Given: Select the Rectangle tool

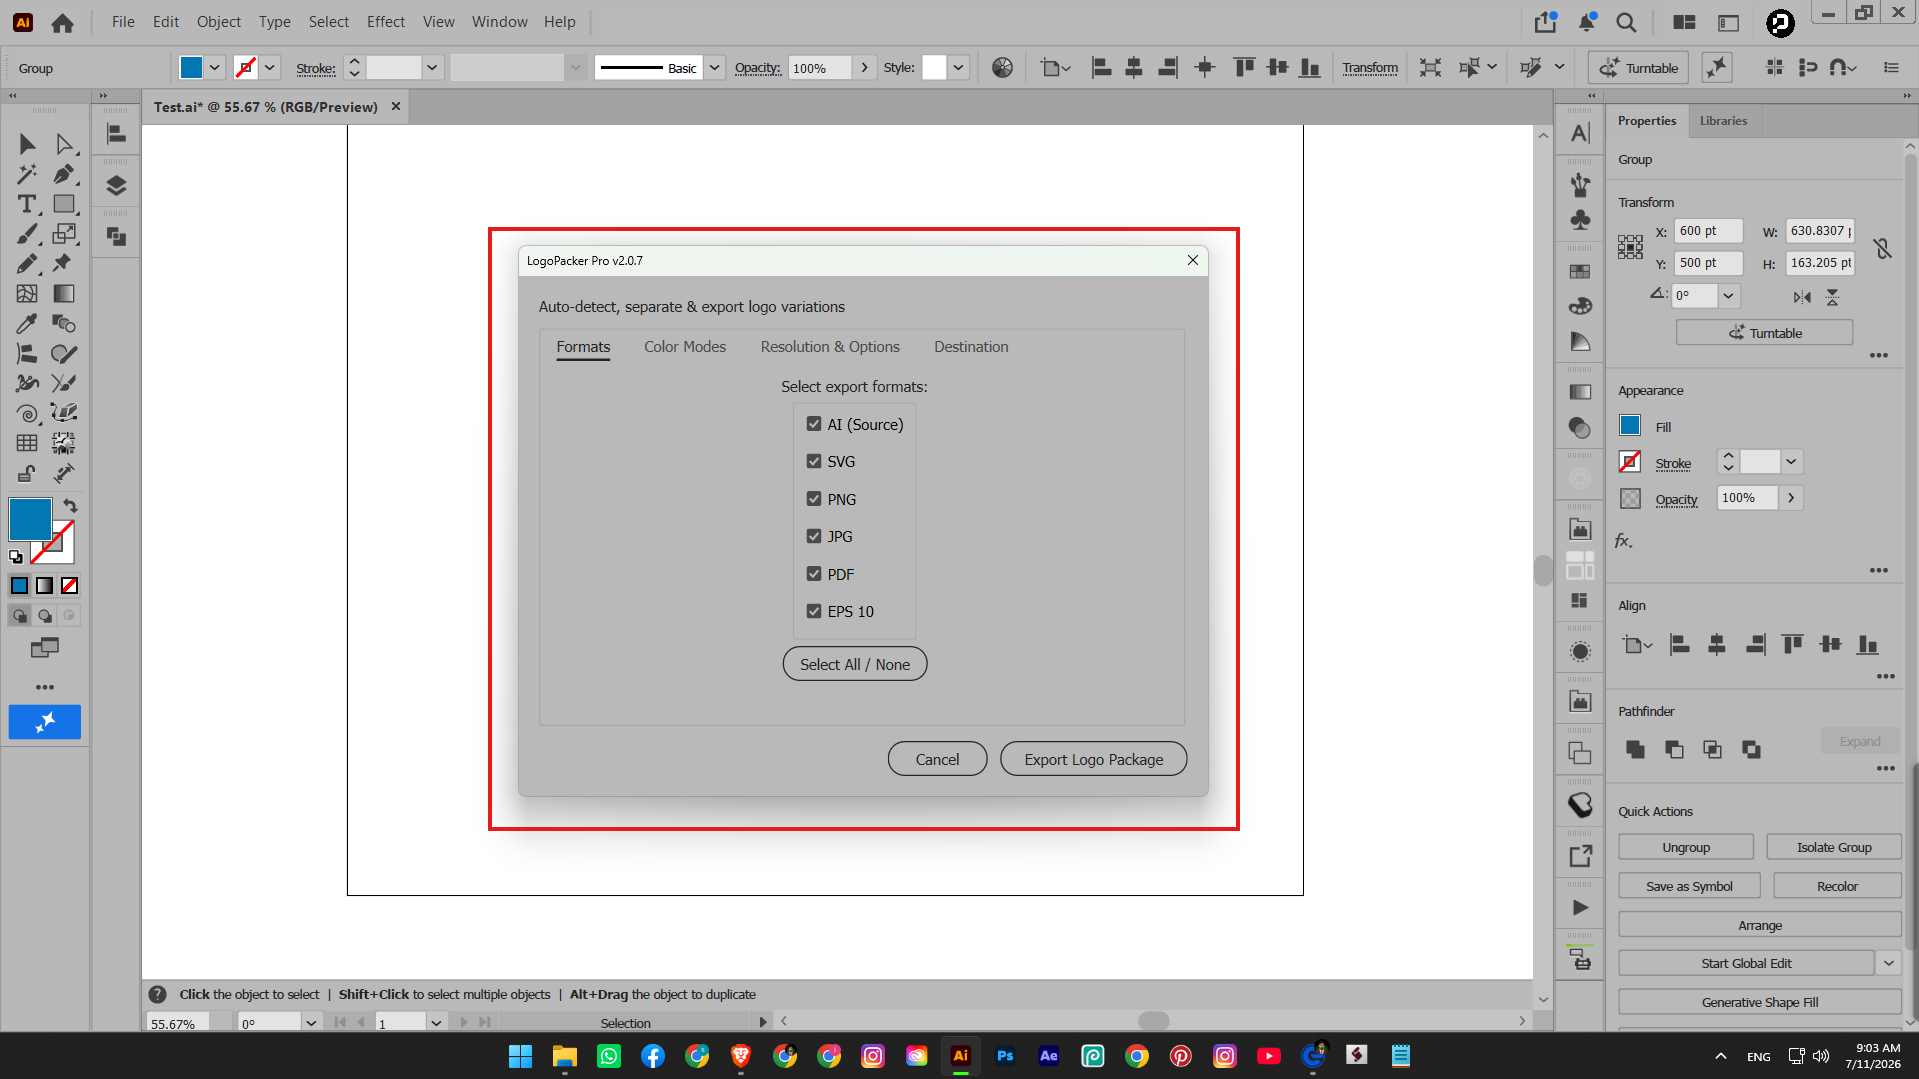Looking at the screenshot, I should point(64,204).
